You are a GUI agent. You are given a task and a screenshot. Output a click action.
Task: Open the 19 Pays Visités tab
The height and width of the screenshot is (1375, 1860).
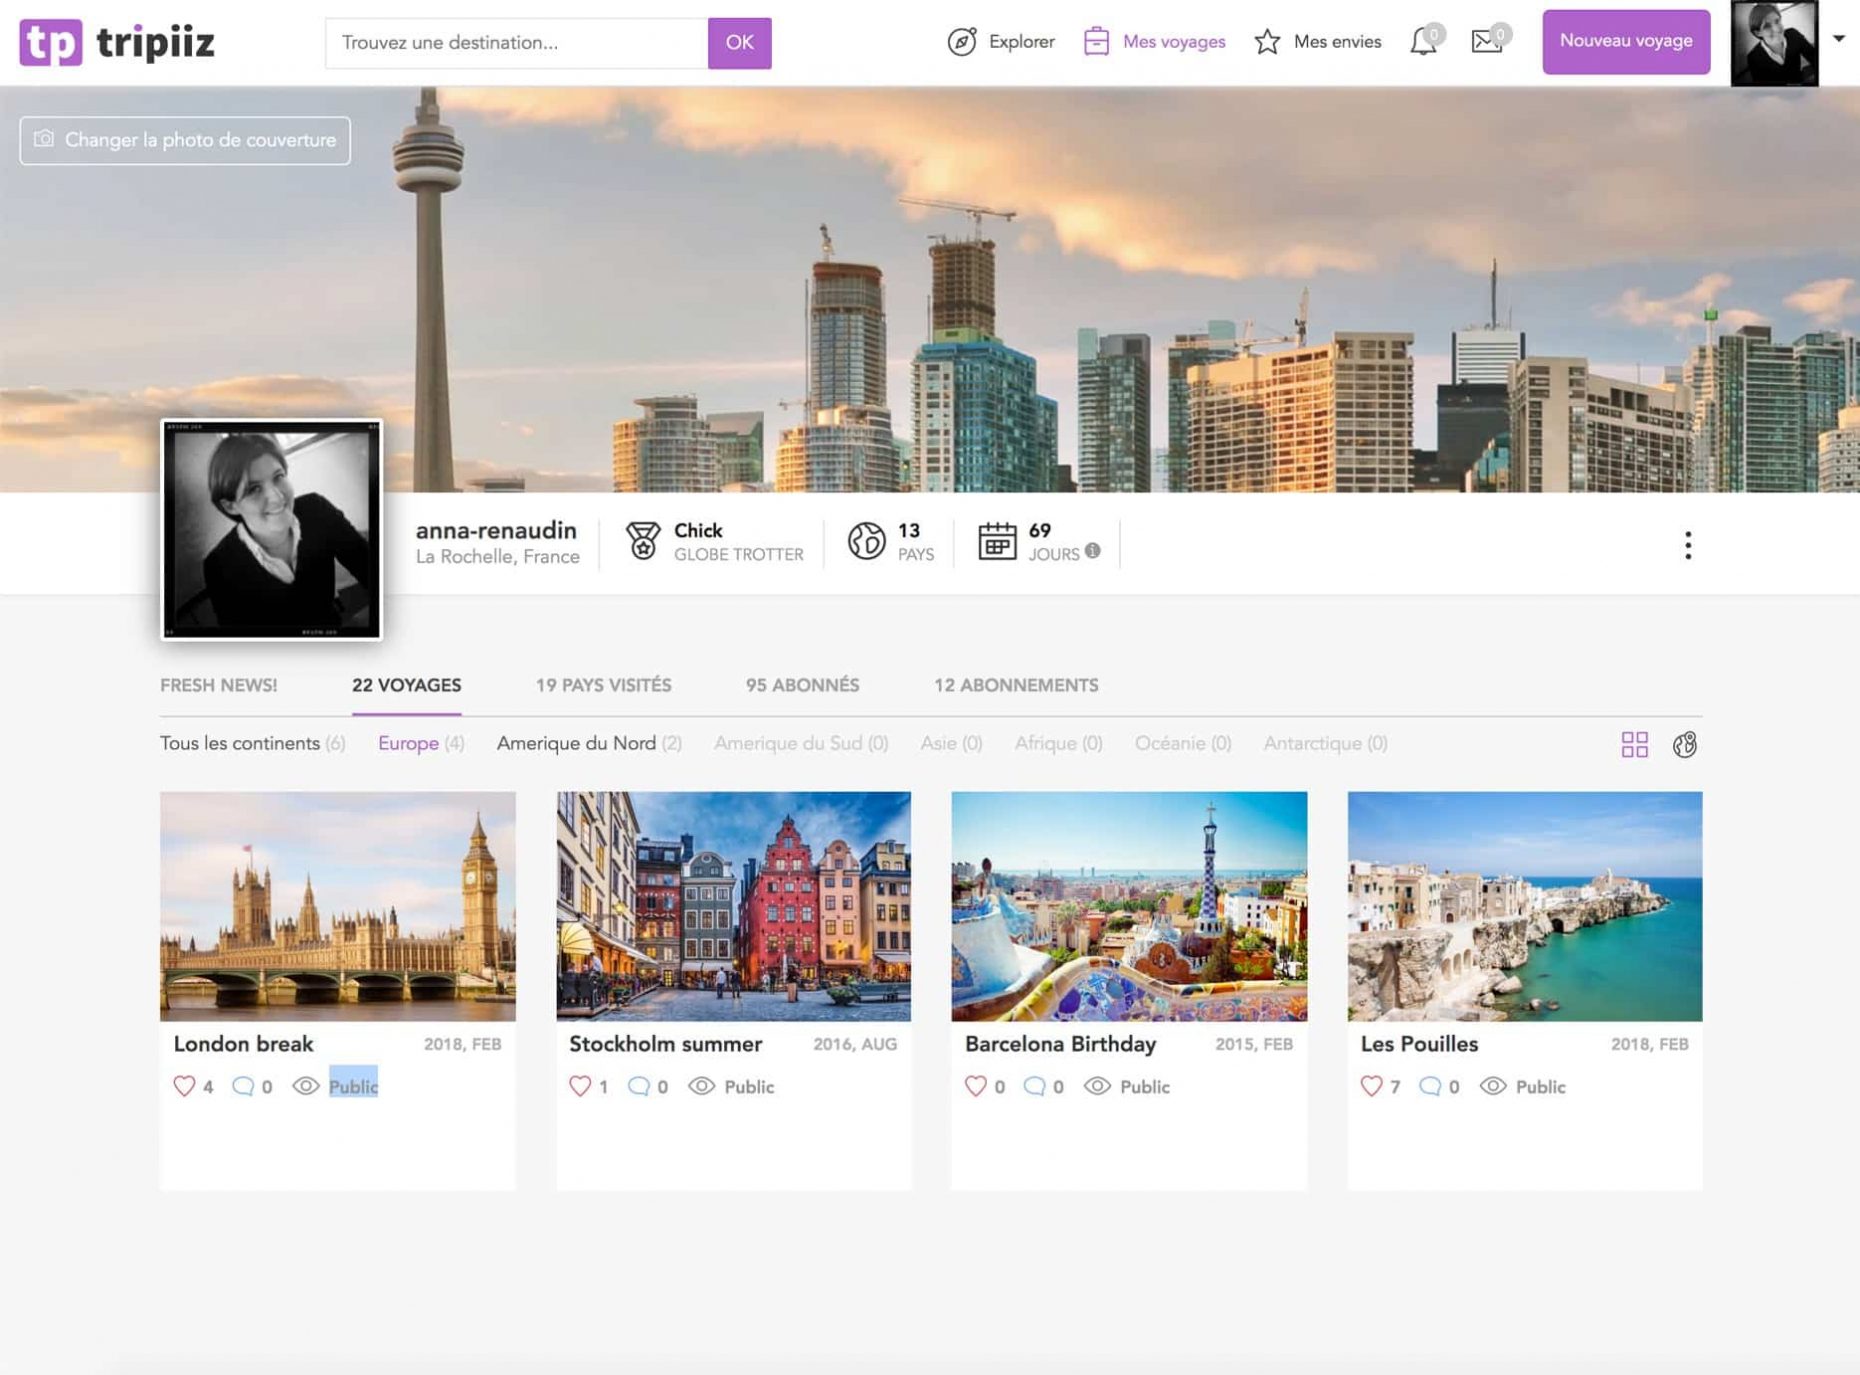[603, 685]
